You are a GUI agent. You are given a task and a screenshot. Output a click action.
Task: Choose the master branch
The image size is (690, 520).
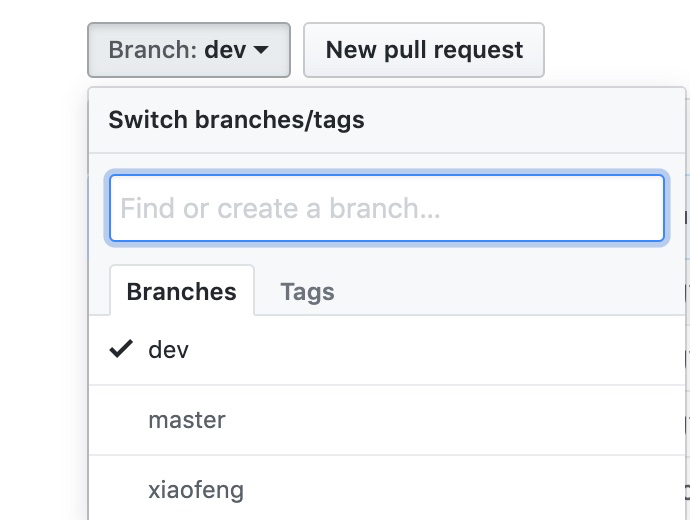(x=386, y=420)
